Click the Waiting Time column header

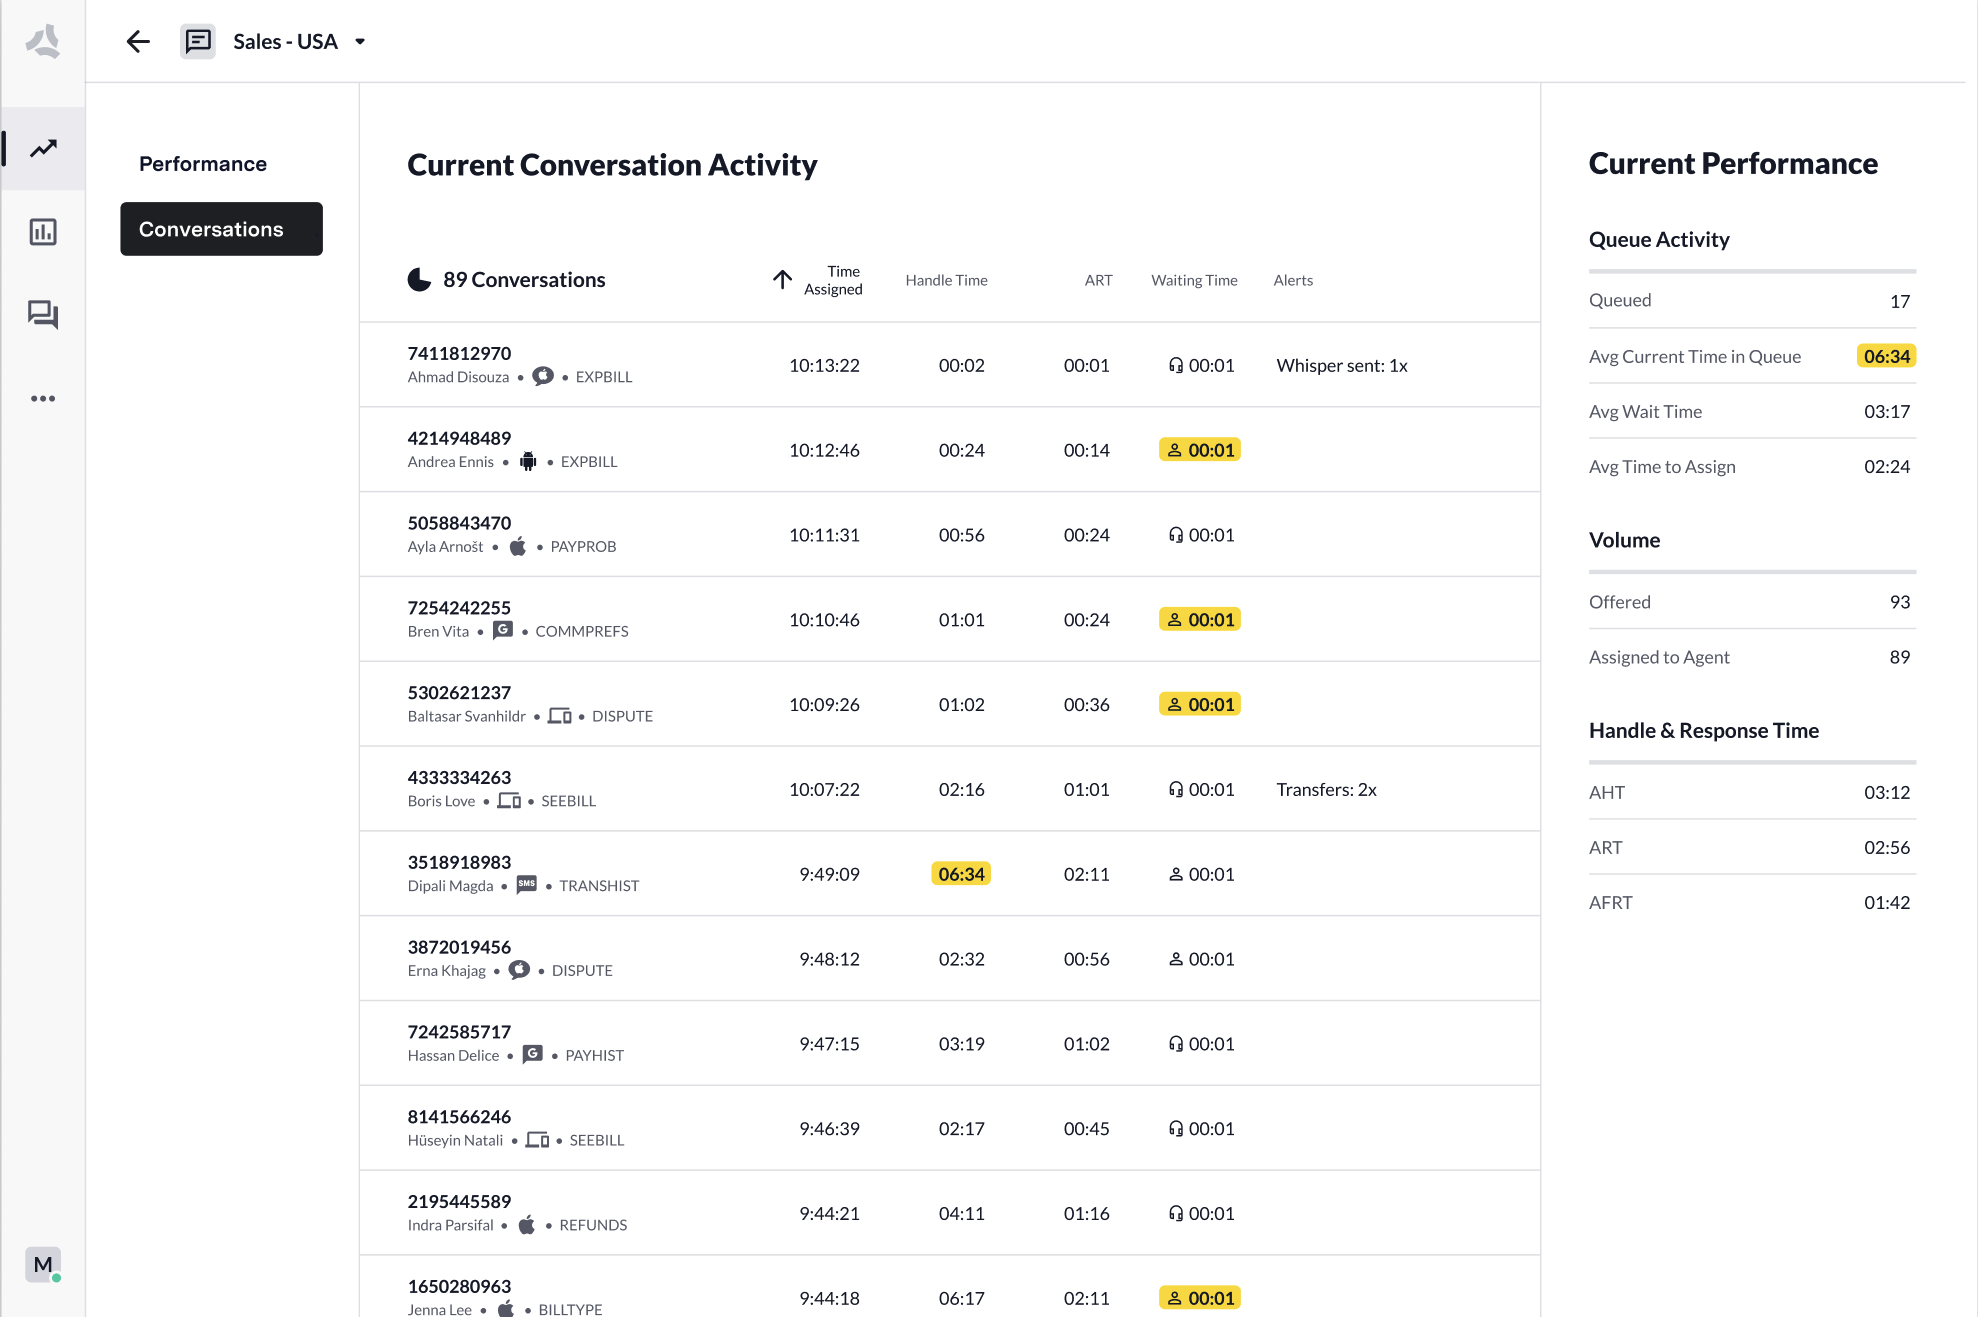point(1194,280)
